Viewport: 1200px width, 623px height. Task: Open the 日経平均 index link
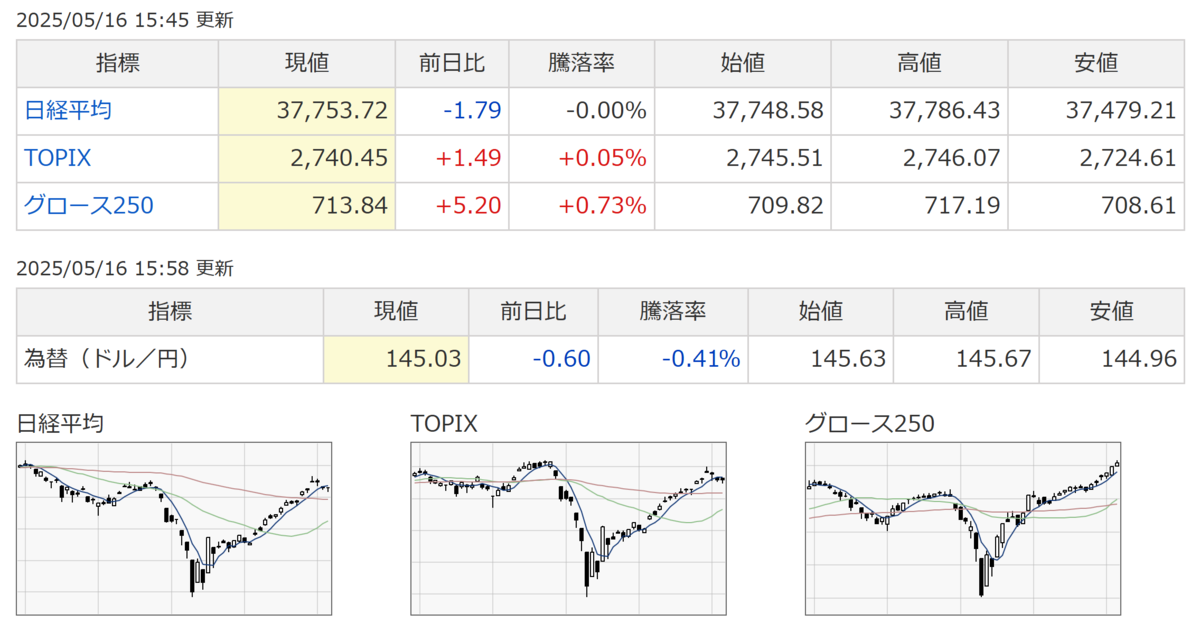tap(68, 110)
